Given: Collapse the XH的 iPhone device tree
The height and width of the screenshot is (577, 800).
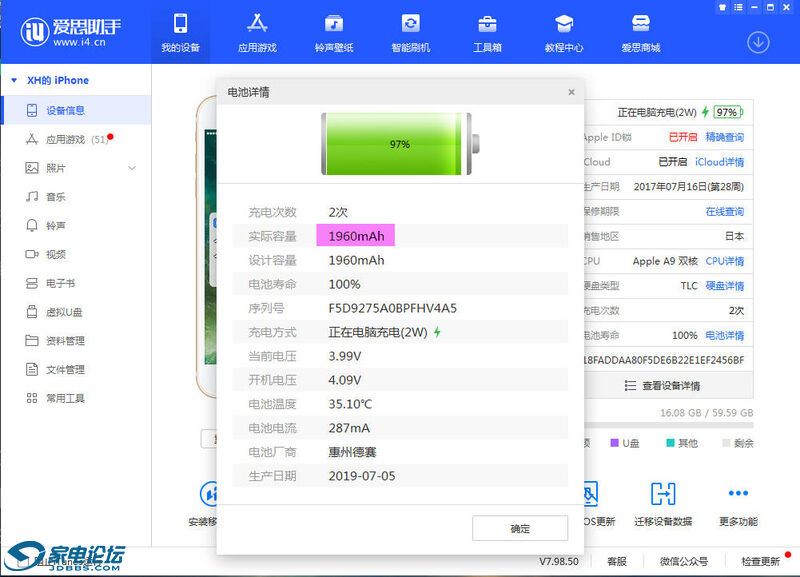Looking at the screenshot, I should tap(14, 80).
